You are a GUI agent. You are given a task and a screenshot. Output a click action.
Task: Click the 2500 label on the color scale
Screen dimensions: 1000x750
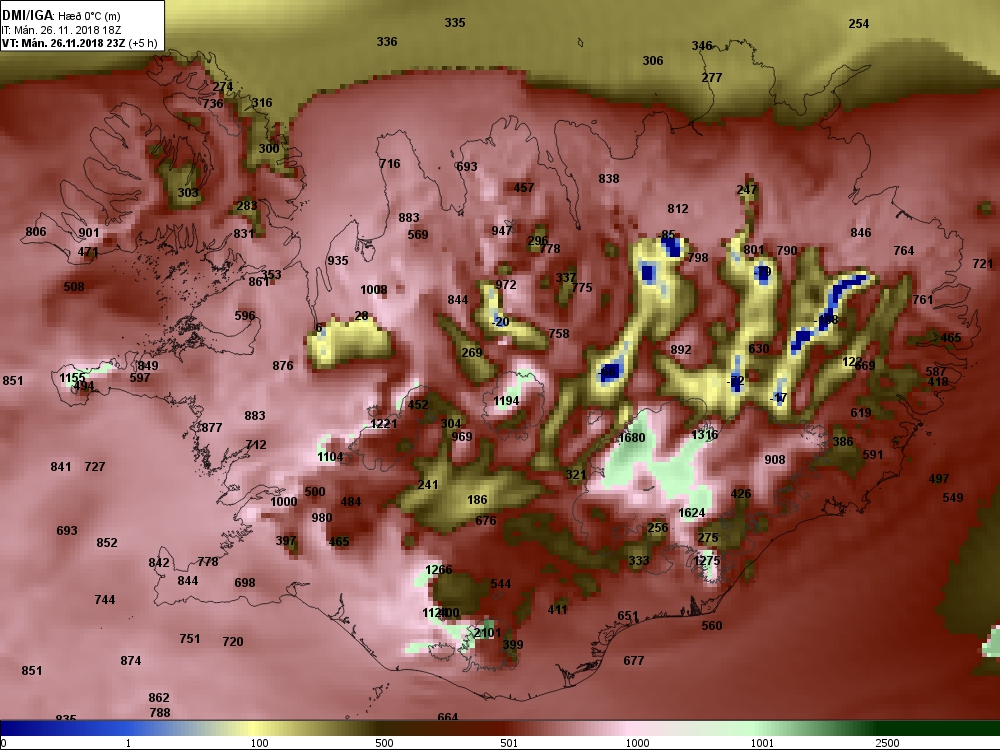pyautogui.click(x=886, y=743)
